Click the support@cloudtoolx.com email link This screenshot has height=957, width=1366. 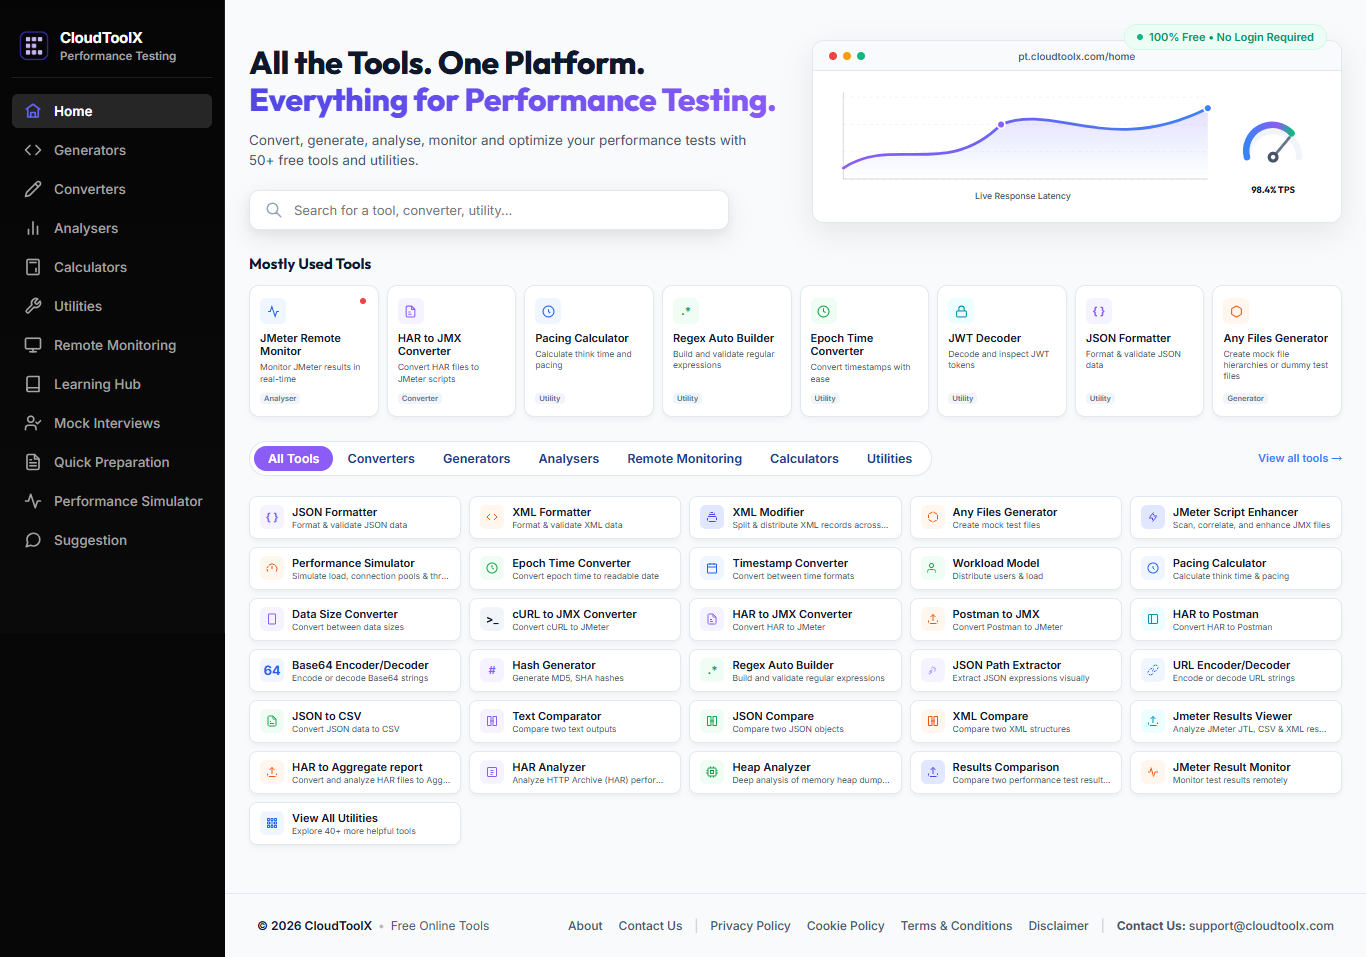1261,926
